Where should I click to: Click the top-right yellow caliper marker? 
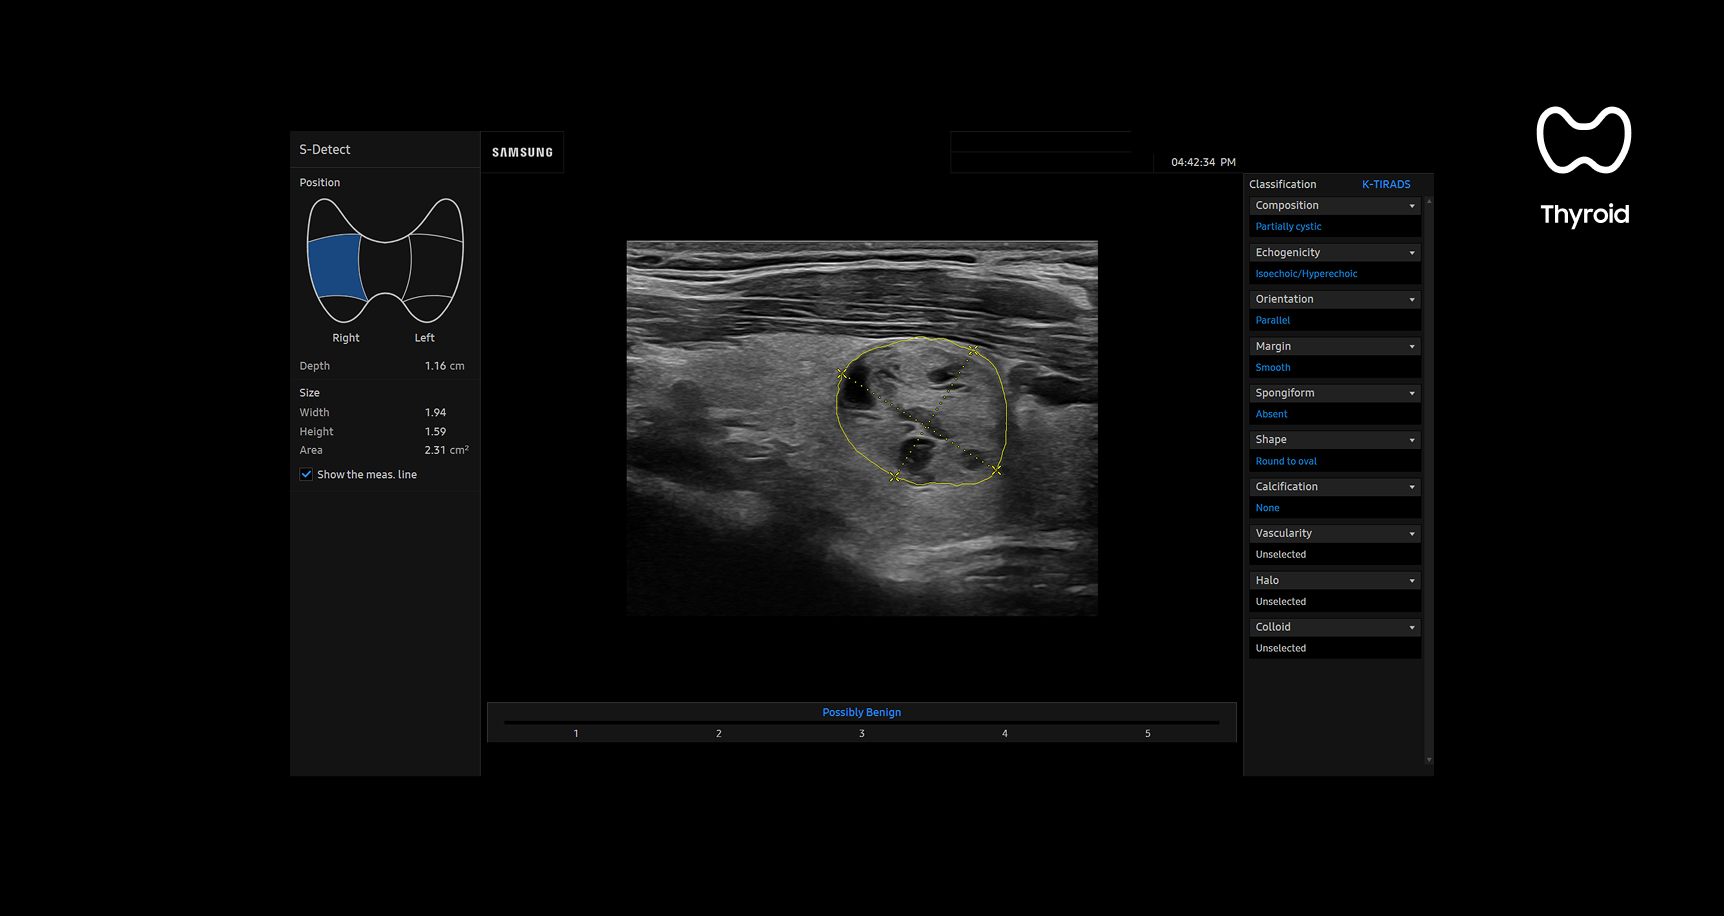click(973, 351)
